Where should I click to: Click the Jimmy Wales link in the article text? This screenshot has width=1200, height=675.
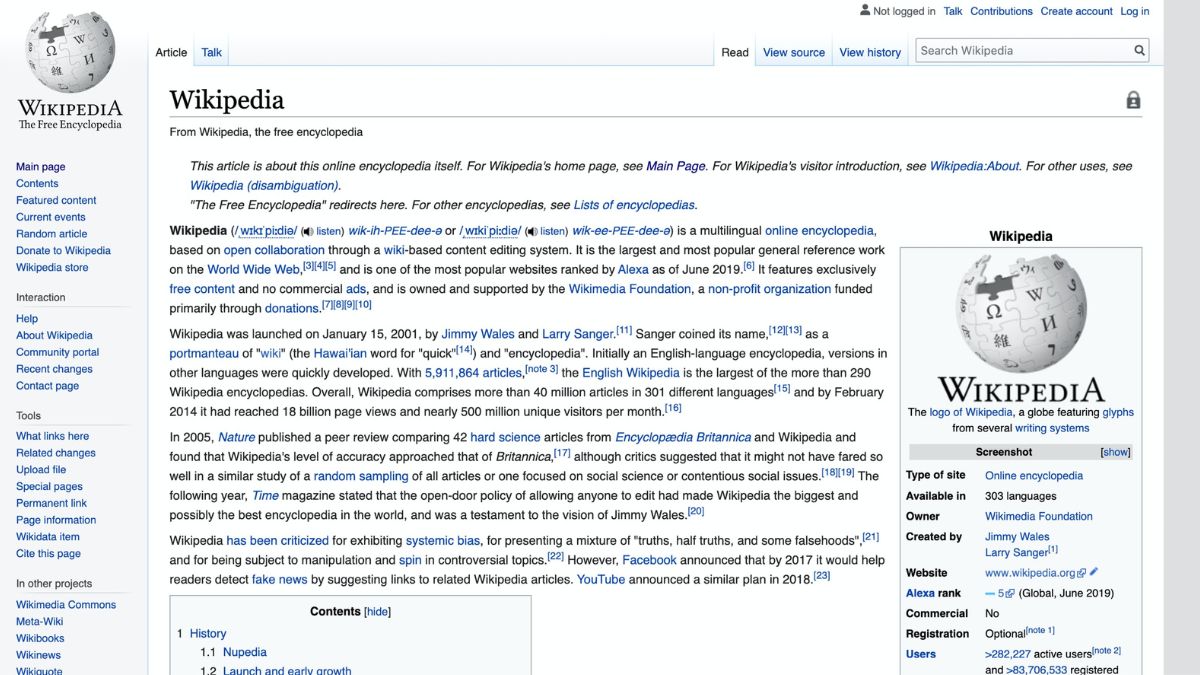(x=478, y=334)
